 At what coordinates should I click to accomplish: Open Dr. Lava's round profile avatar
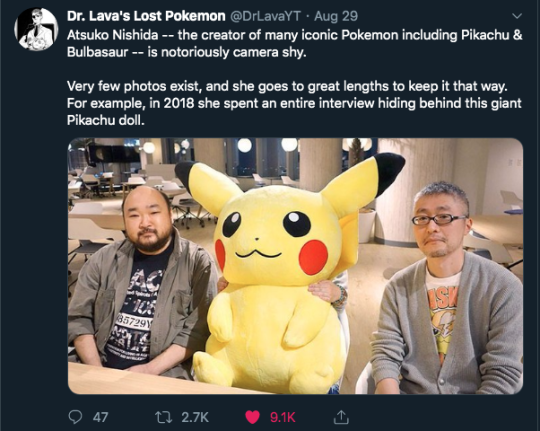pos(36,29)
